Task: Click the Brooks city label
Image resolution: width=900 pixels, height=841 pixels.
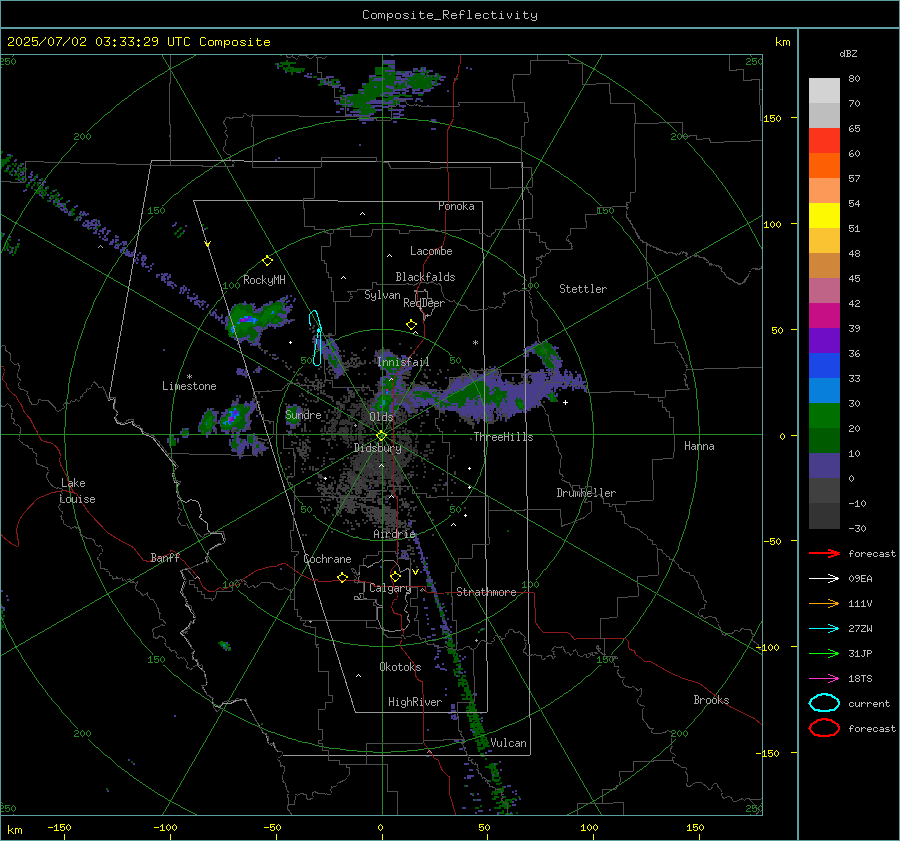Action: click(711, 700)
